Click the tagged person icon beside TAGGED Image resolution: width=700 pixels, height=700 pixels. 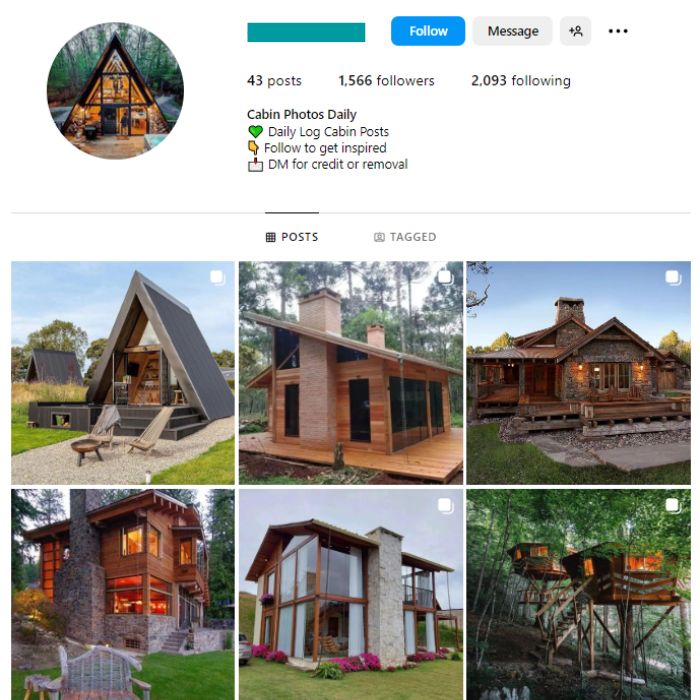[x=379, y=237]
